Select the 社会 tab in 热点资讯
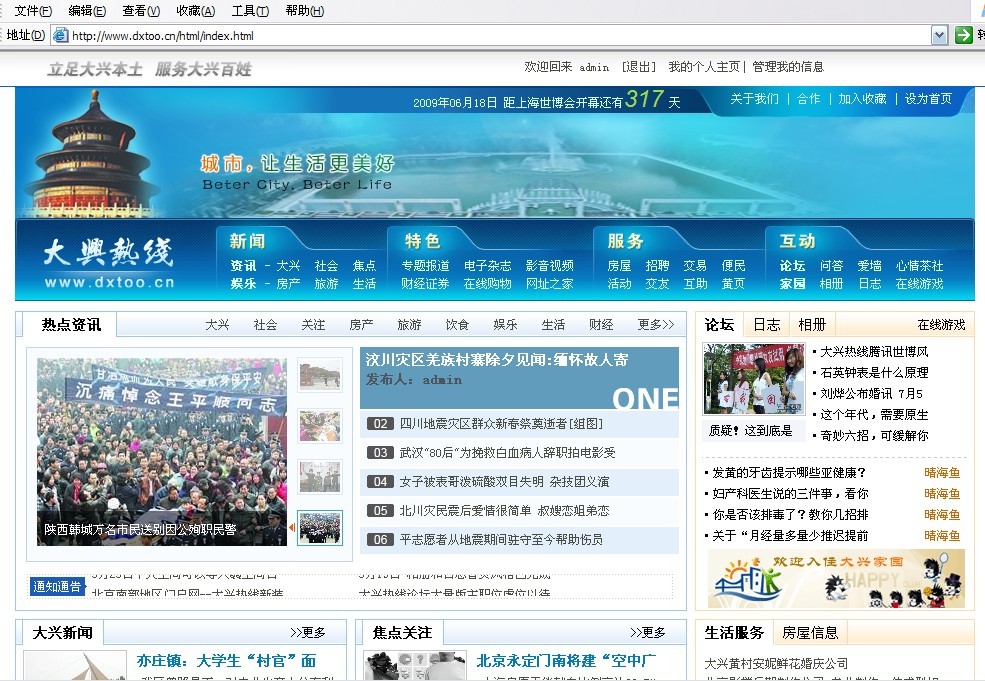985x681 pixels. coord(265,325)
